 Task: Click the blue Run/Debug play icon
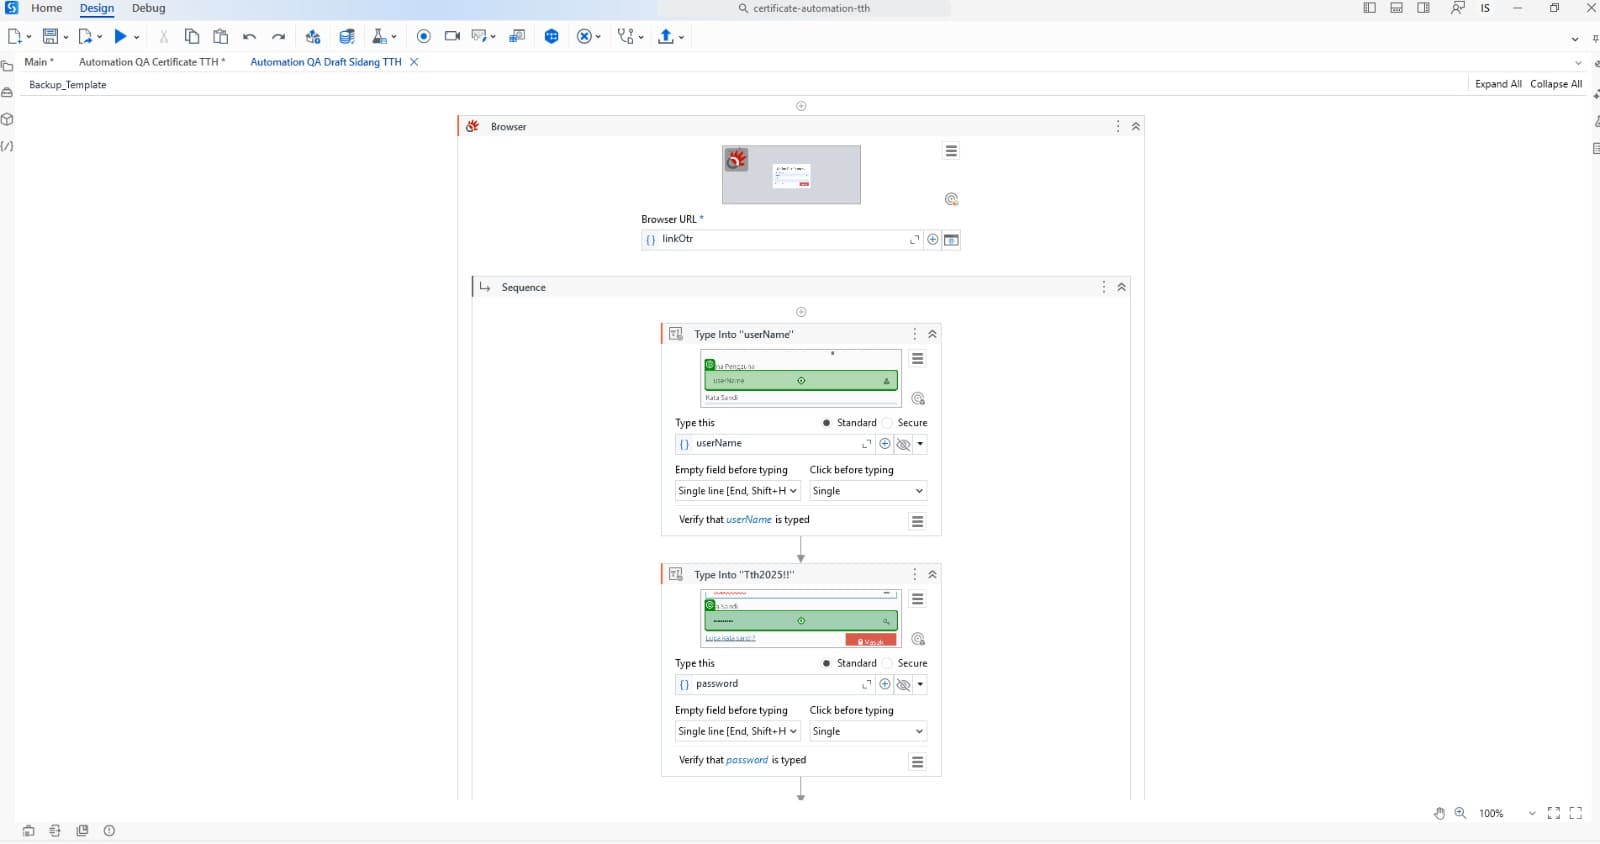click(x=120, y=36)
